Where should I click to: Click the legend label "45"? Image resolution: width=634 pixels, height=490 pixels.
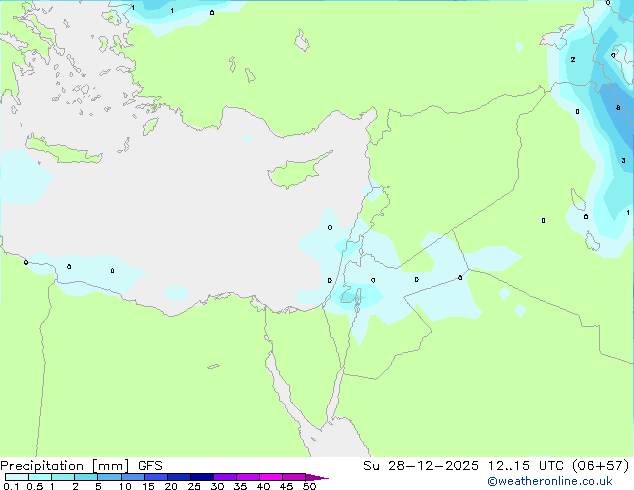(x=286, y=486)
